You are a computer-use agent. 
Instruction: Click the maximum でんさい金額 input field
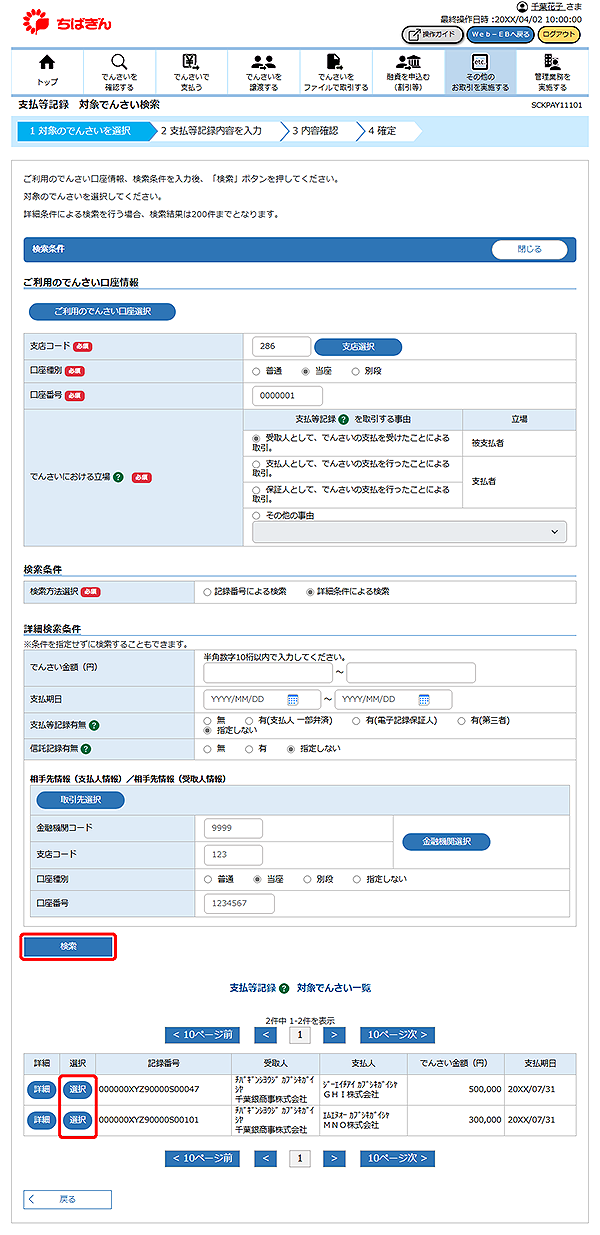click(410, 673)
